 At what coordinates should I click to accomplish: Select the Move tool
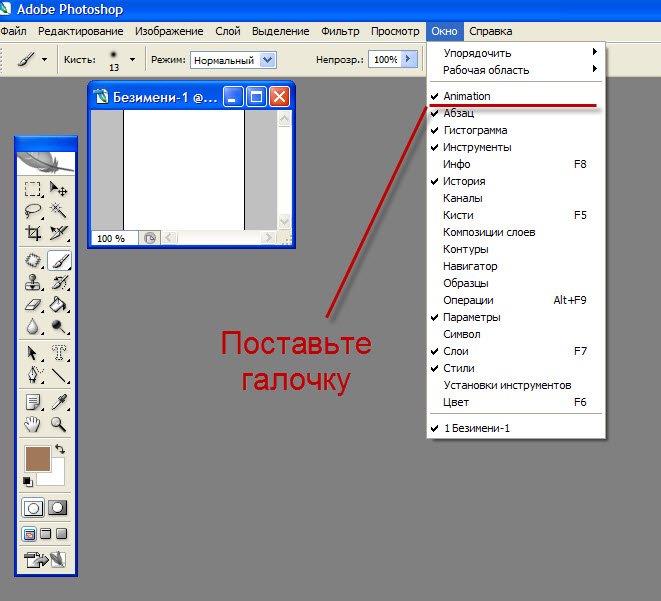pos(59,189)
